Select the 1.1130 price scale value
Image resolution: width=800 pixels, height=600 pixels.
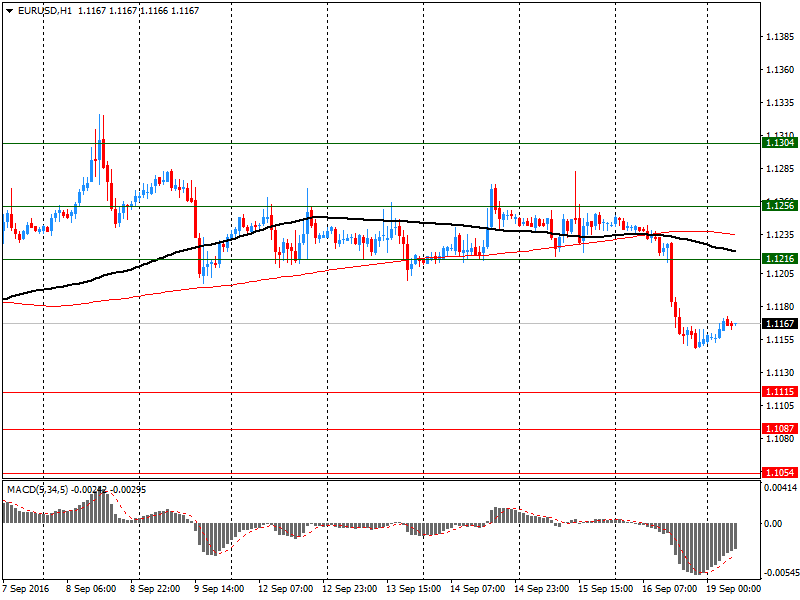(780, 373)
